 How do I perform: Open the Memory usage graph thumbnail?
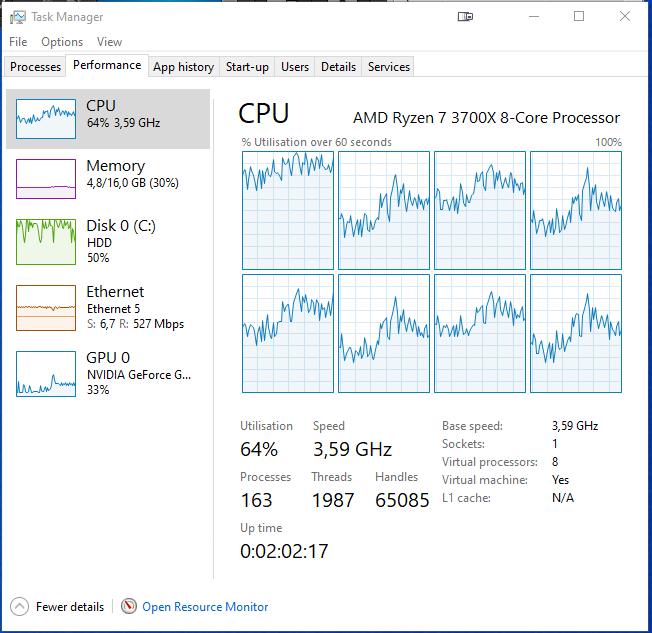coord(46,179)
